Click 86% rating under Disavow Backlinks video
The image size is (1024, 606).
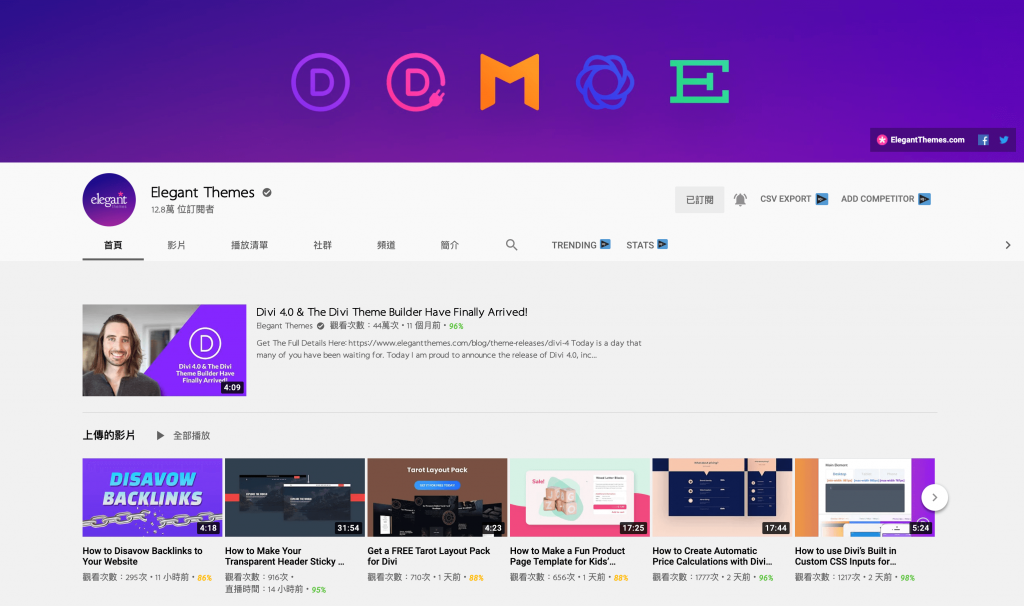[204, 578]
